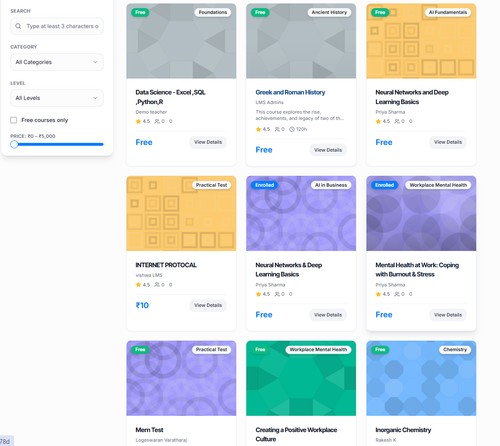View Details for INTERNET PROTOCAL course

click(208, 305)
